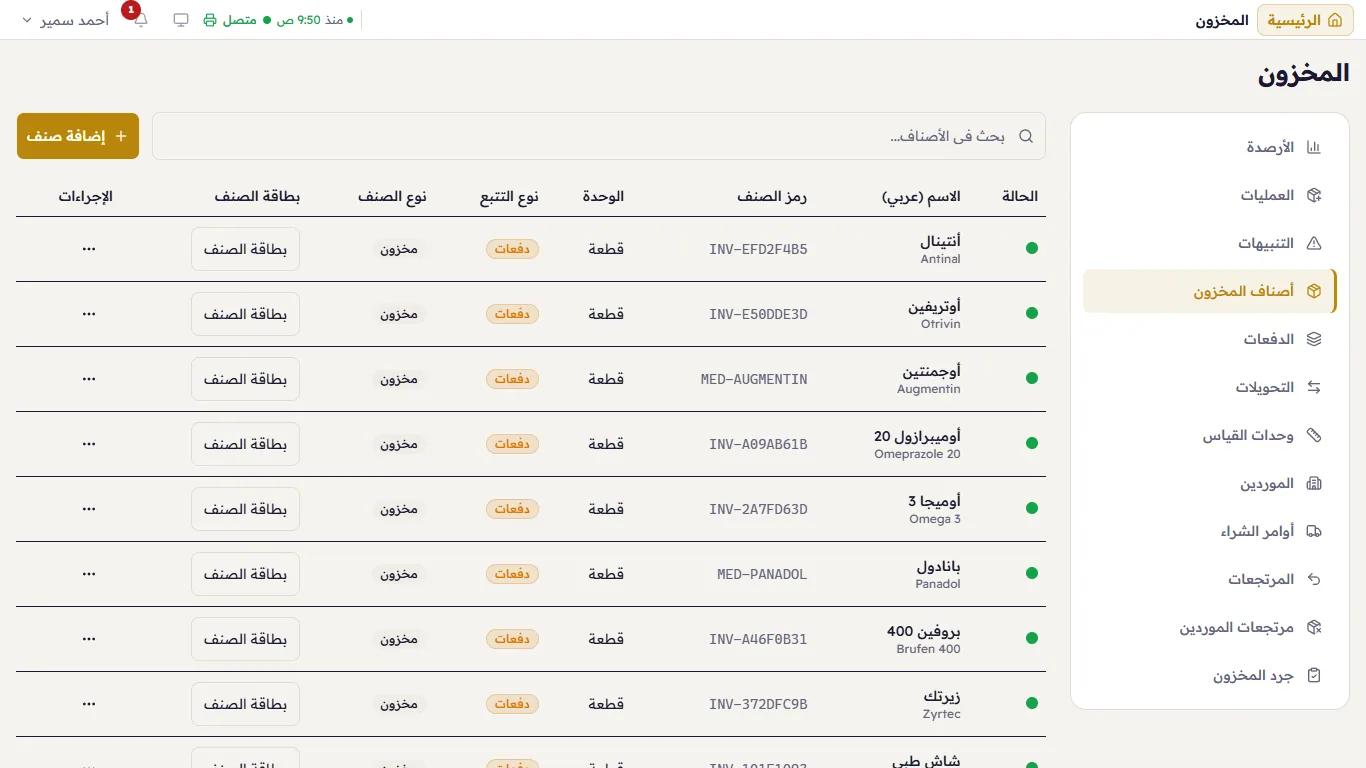Open مرتجعات الموردين sidebar item
This screenshot has width=1366, height=768.
tap(1209, 627)
